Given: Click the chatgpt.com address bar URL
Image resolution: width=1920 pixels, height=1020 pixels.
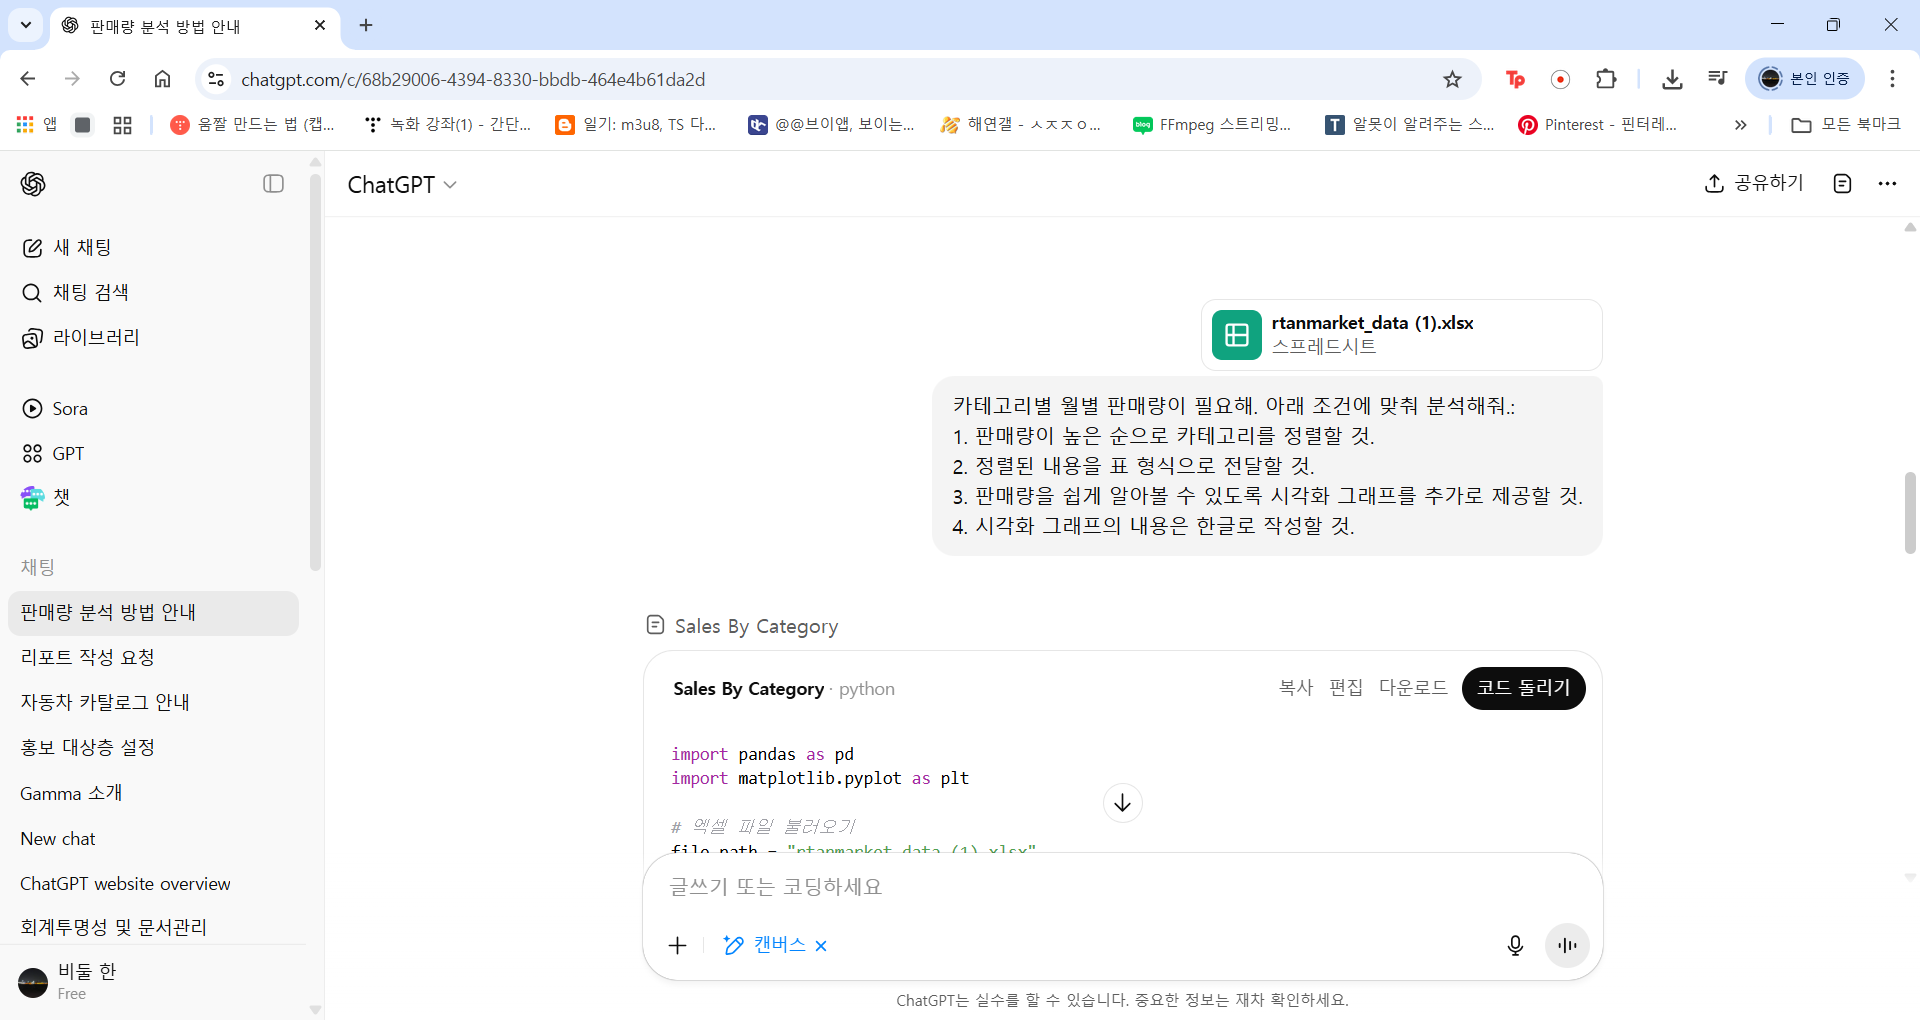Looking at the screenshot, I should tap(473, 79).
